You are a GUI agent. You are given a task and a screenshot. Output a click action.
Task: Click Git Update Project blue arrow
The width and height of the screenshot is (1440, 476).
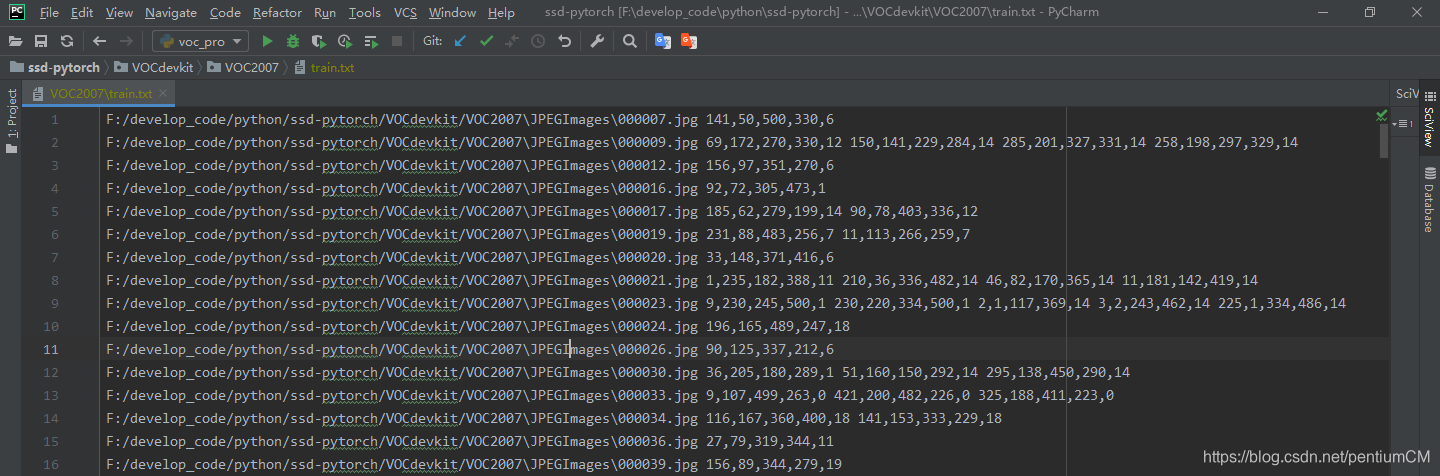click(460, 41)
